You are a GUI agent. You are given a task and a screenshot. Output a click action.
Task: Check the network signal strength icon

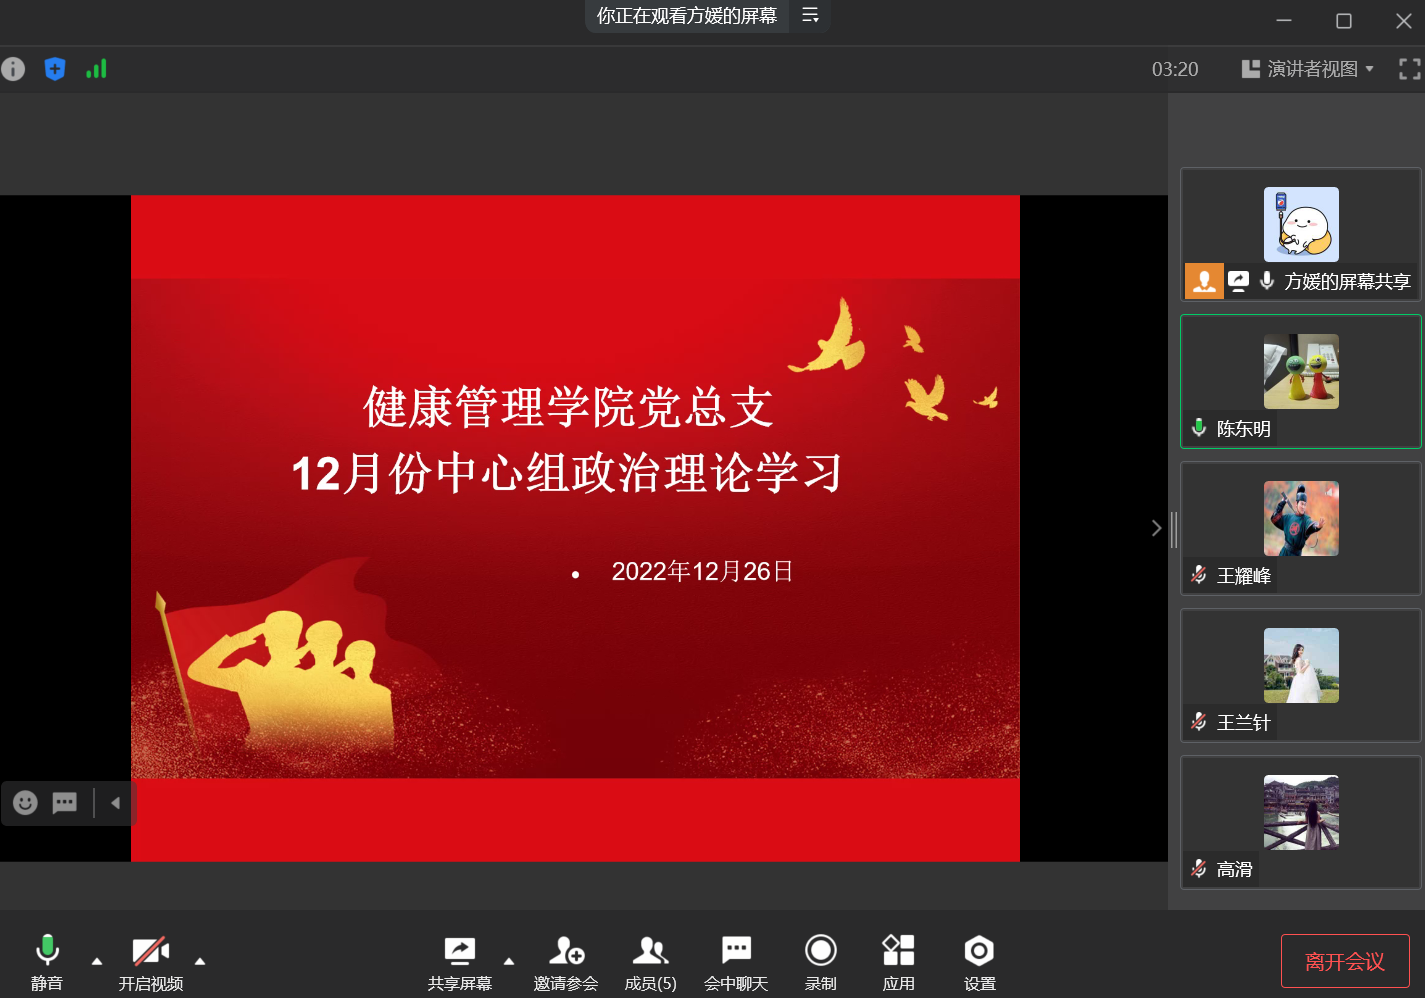pyautogui.click(x=96, y=69)
